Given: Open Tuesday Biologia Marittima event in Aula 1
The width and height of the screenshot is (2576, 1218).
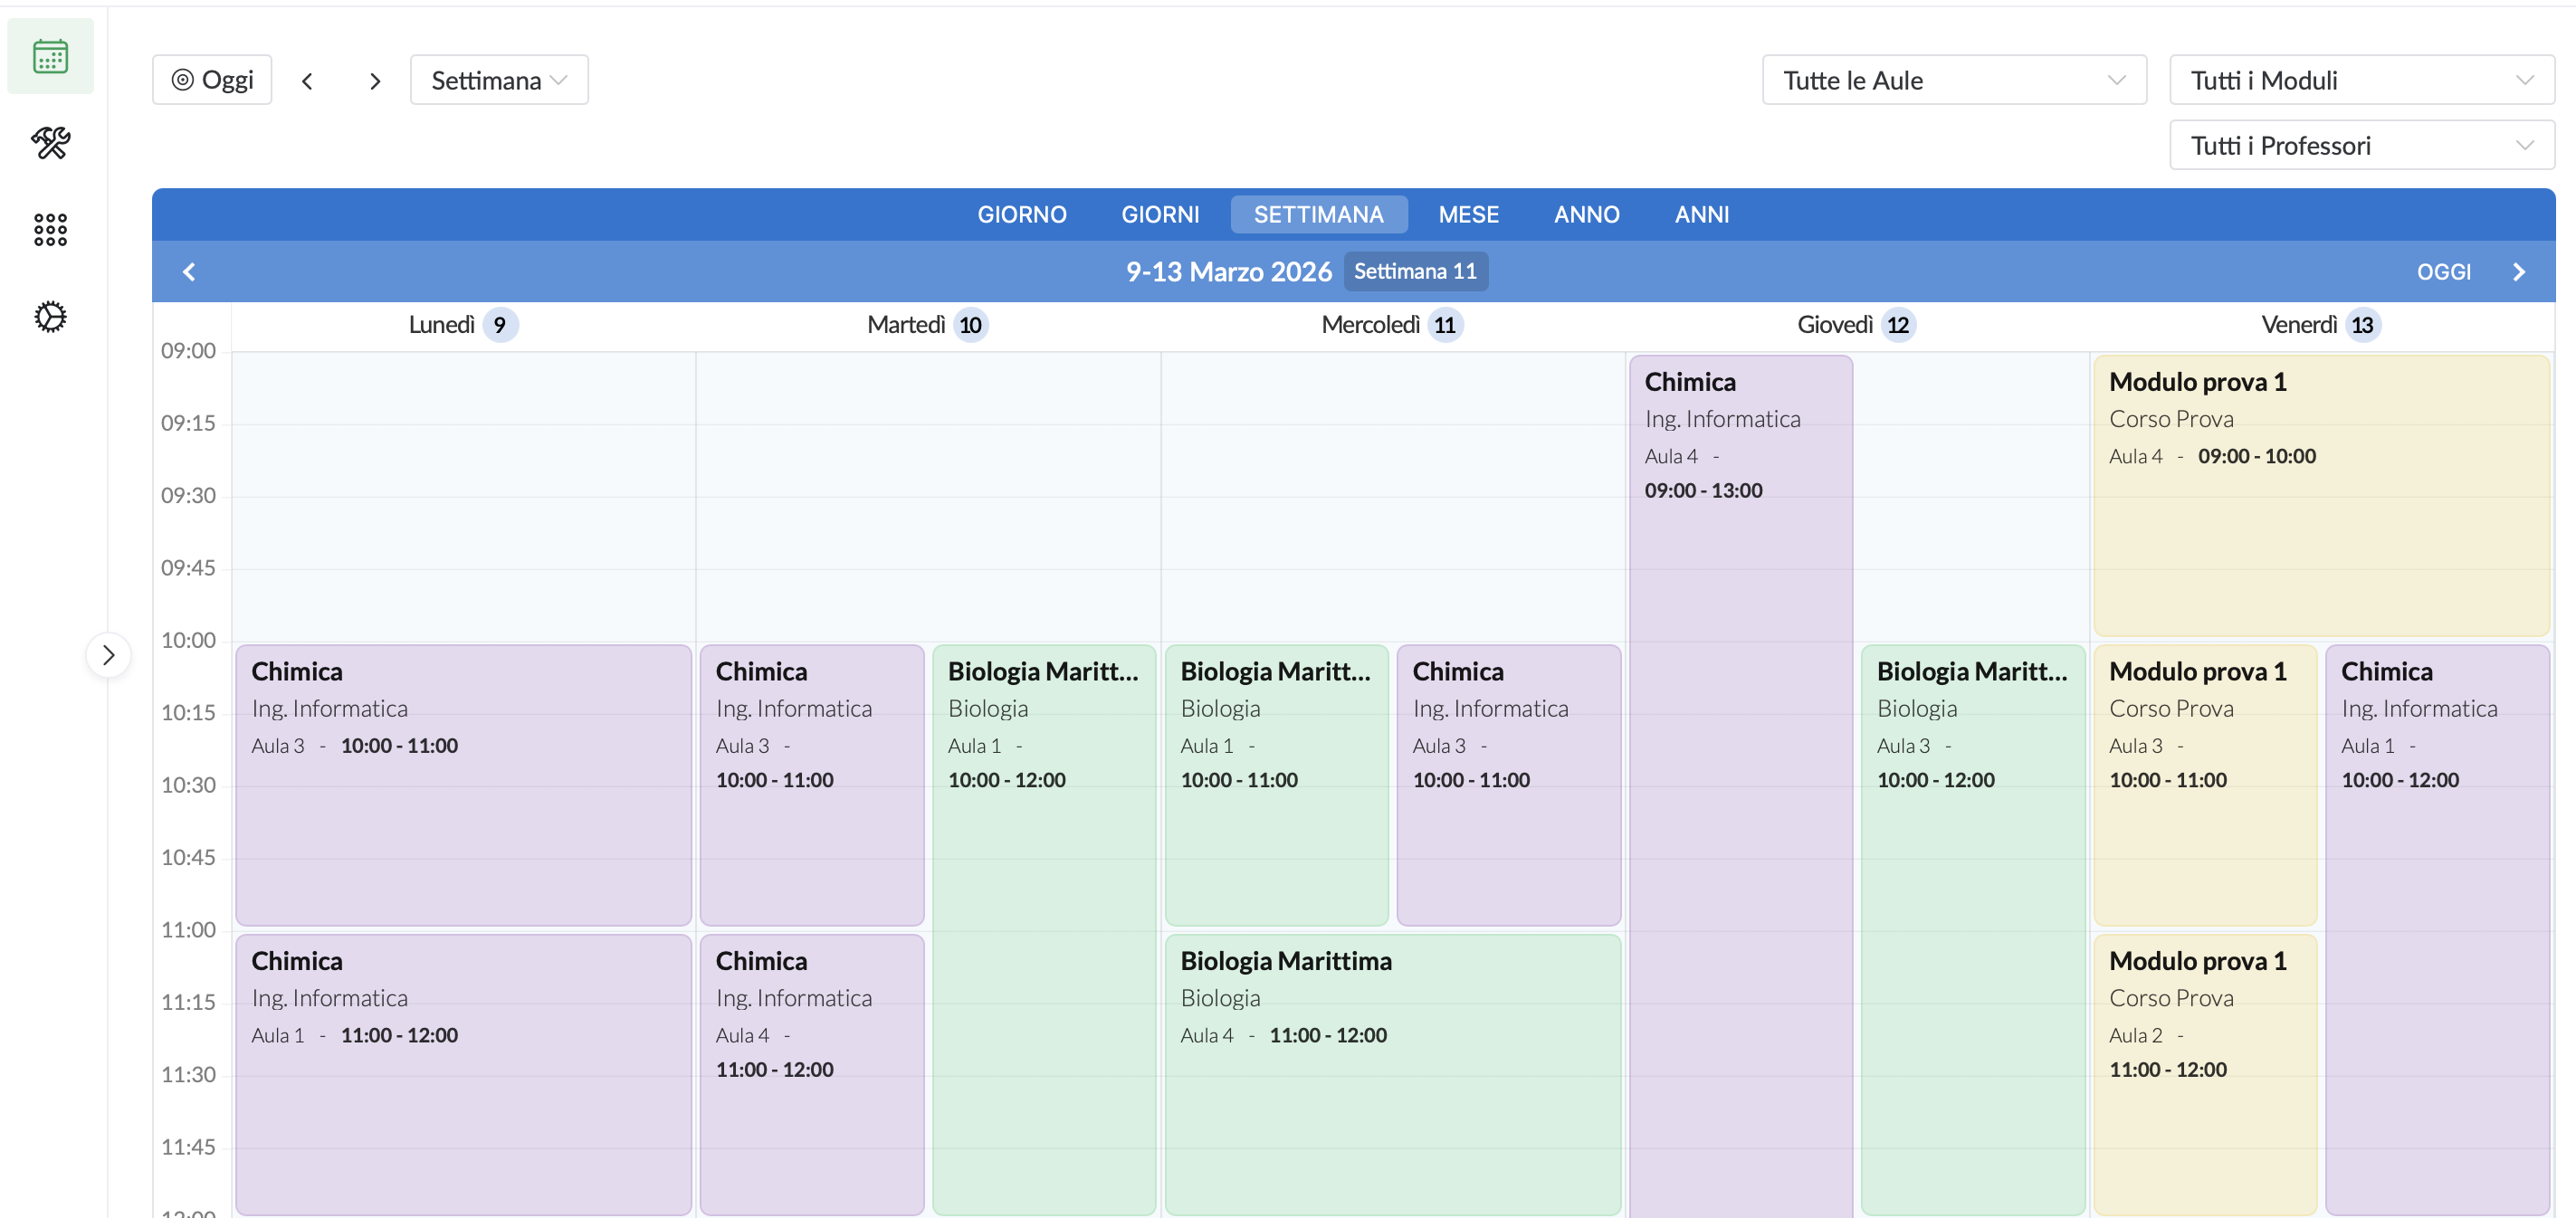Looking at the screenshot, I should (1044, 930).
